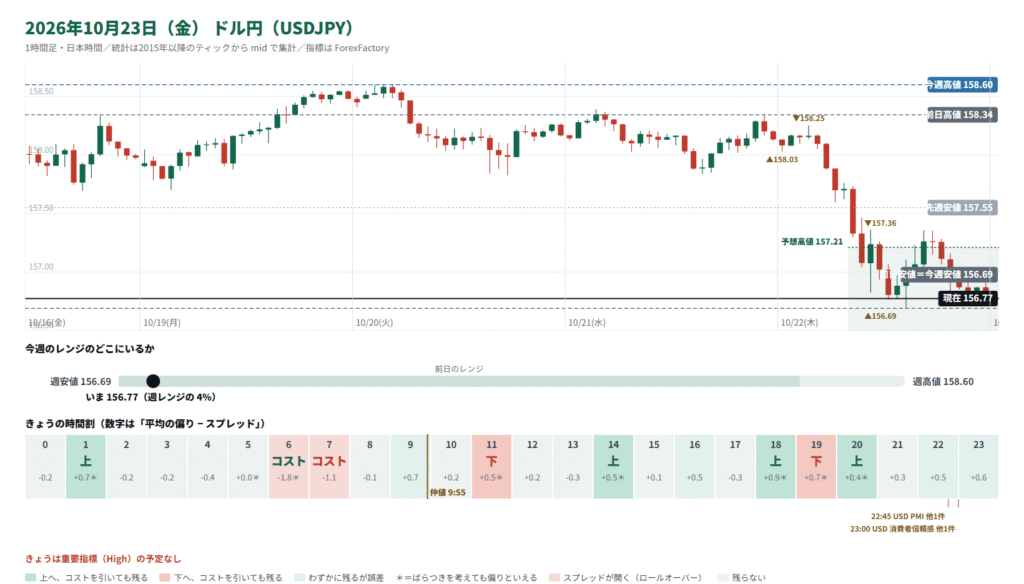Select the hour 23 cell showing +0.6

[x=978, y=466]
